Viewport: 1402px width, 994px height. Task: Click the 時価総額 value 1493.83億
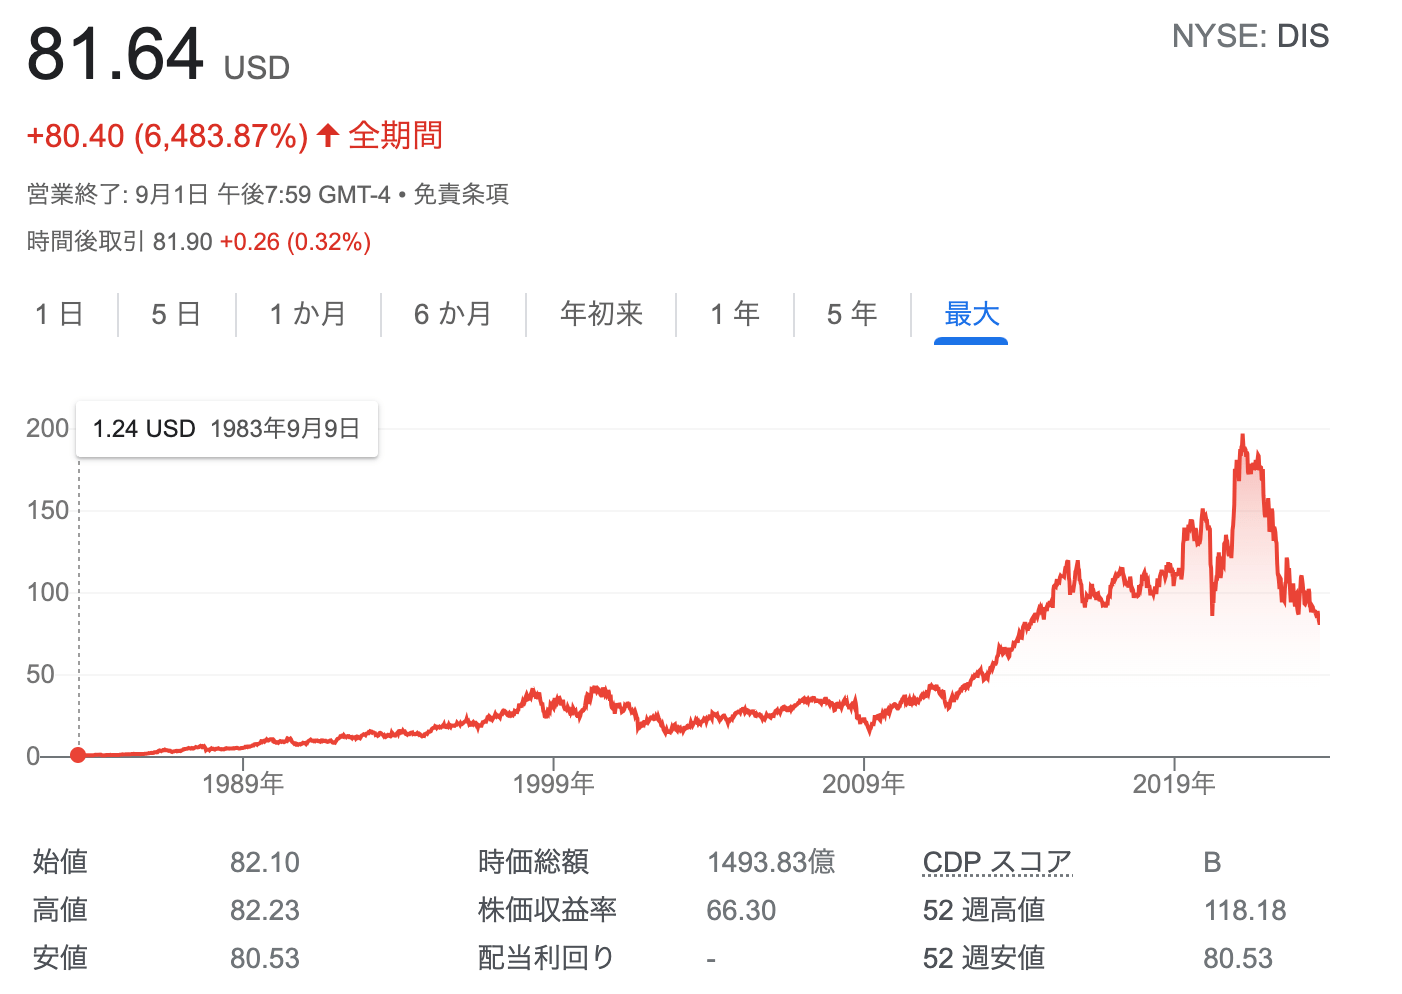click(x=771, y=862)
